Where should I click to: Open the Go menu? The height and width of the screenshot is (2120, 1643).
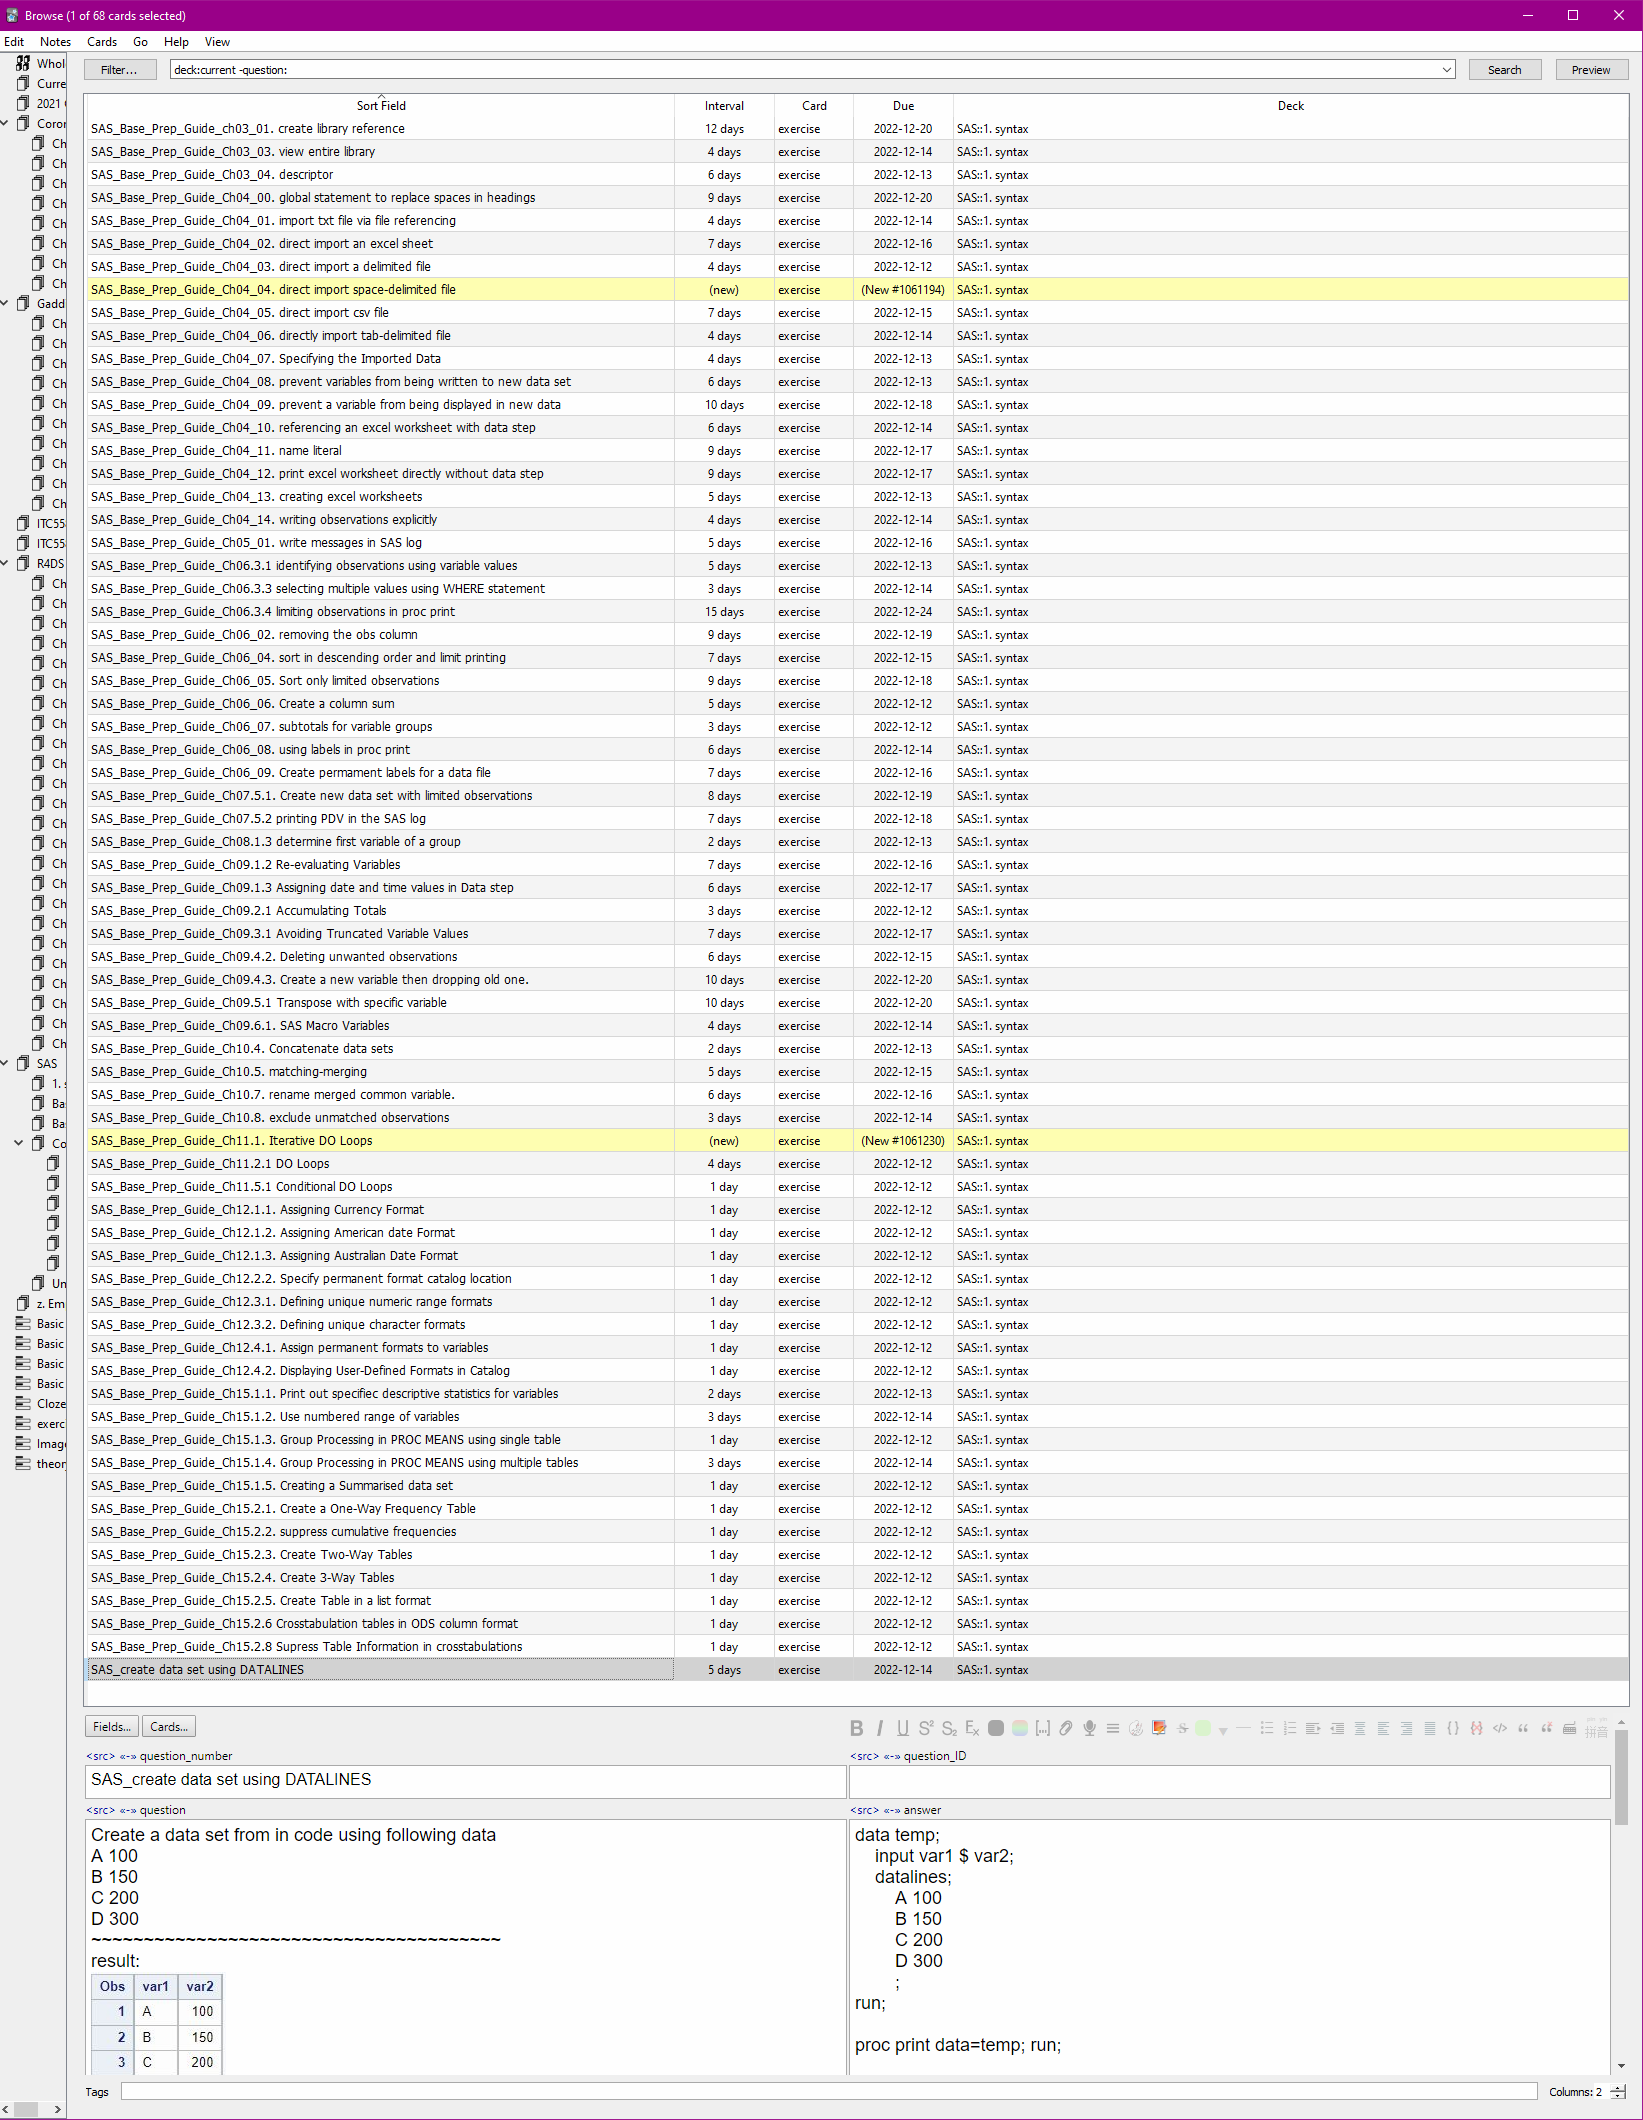coord(141,42)
